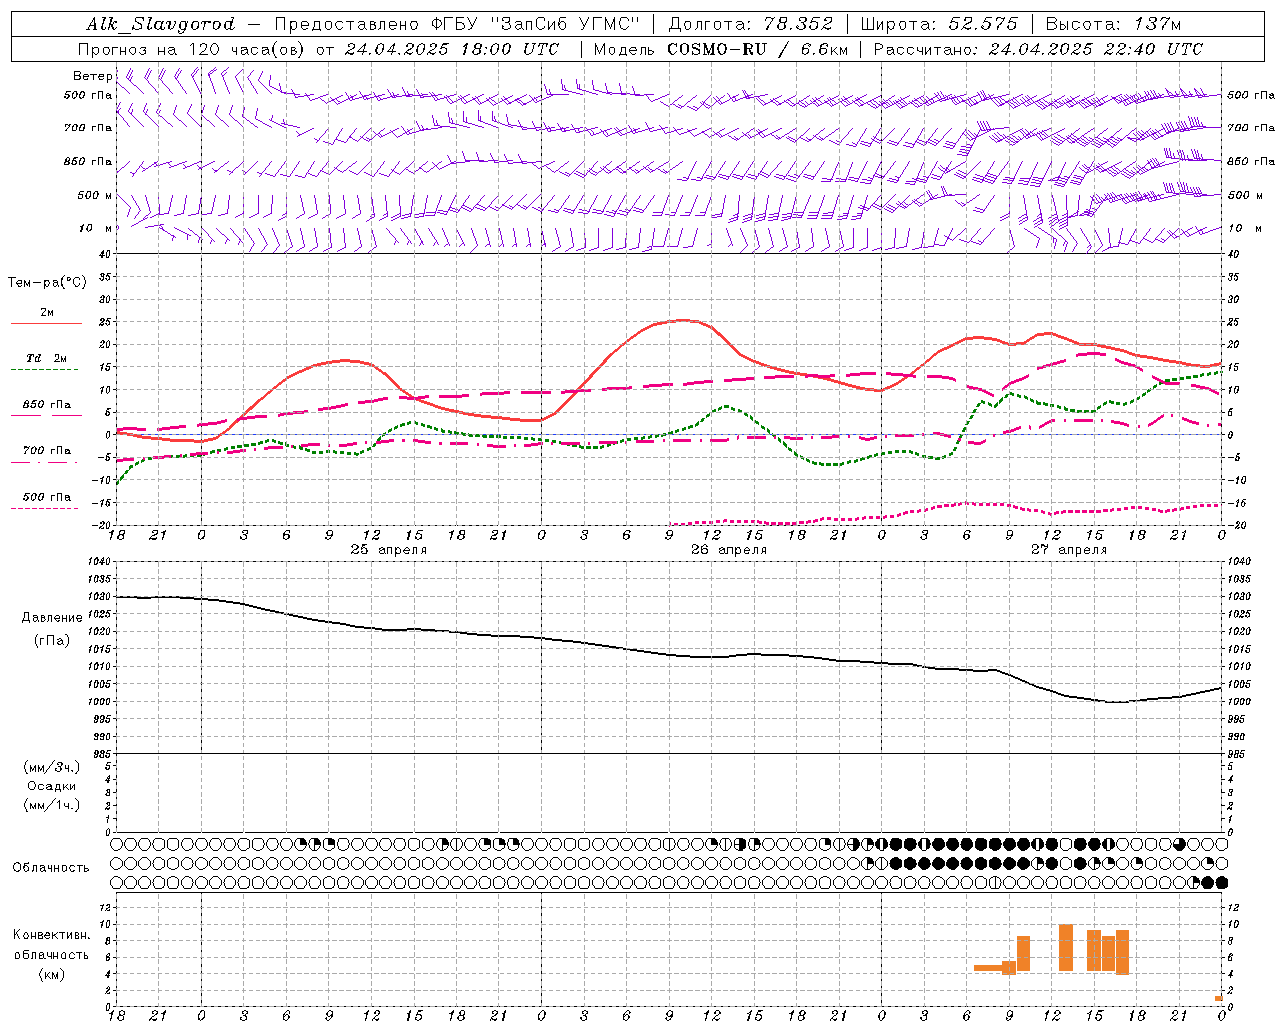
Task: Click the 500 м wind level label on left
Action: pos(95,195)
